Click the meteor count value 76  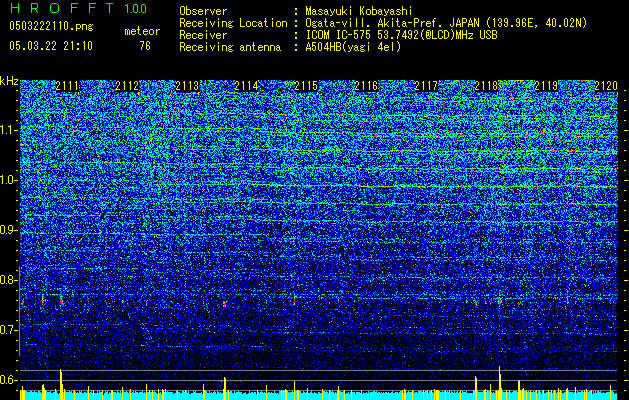[145, 46]
